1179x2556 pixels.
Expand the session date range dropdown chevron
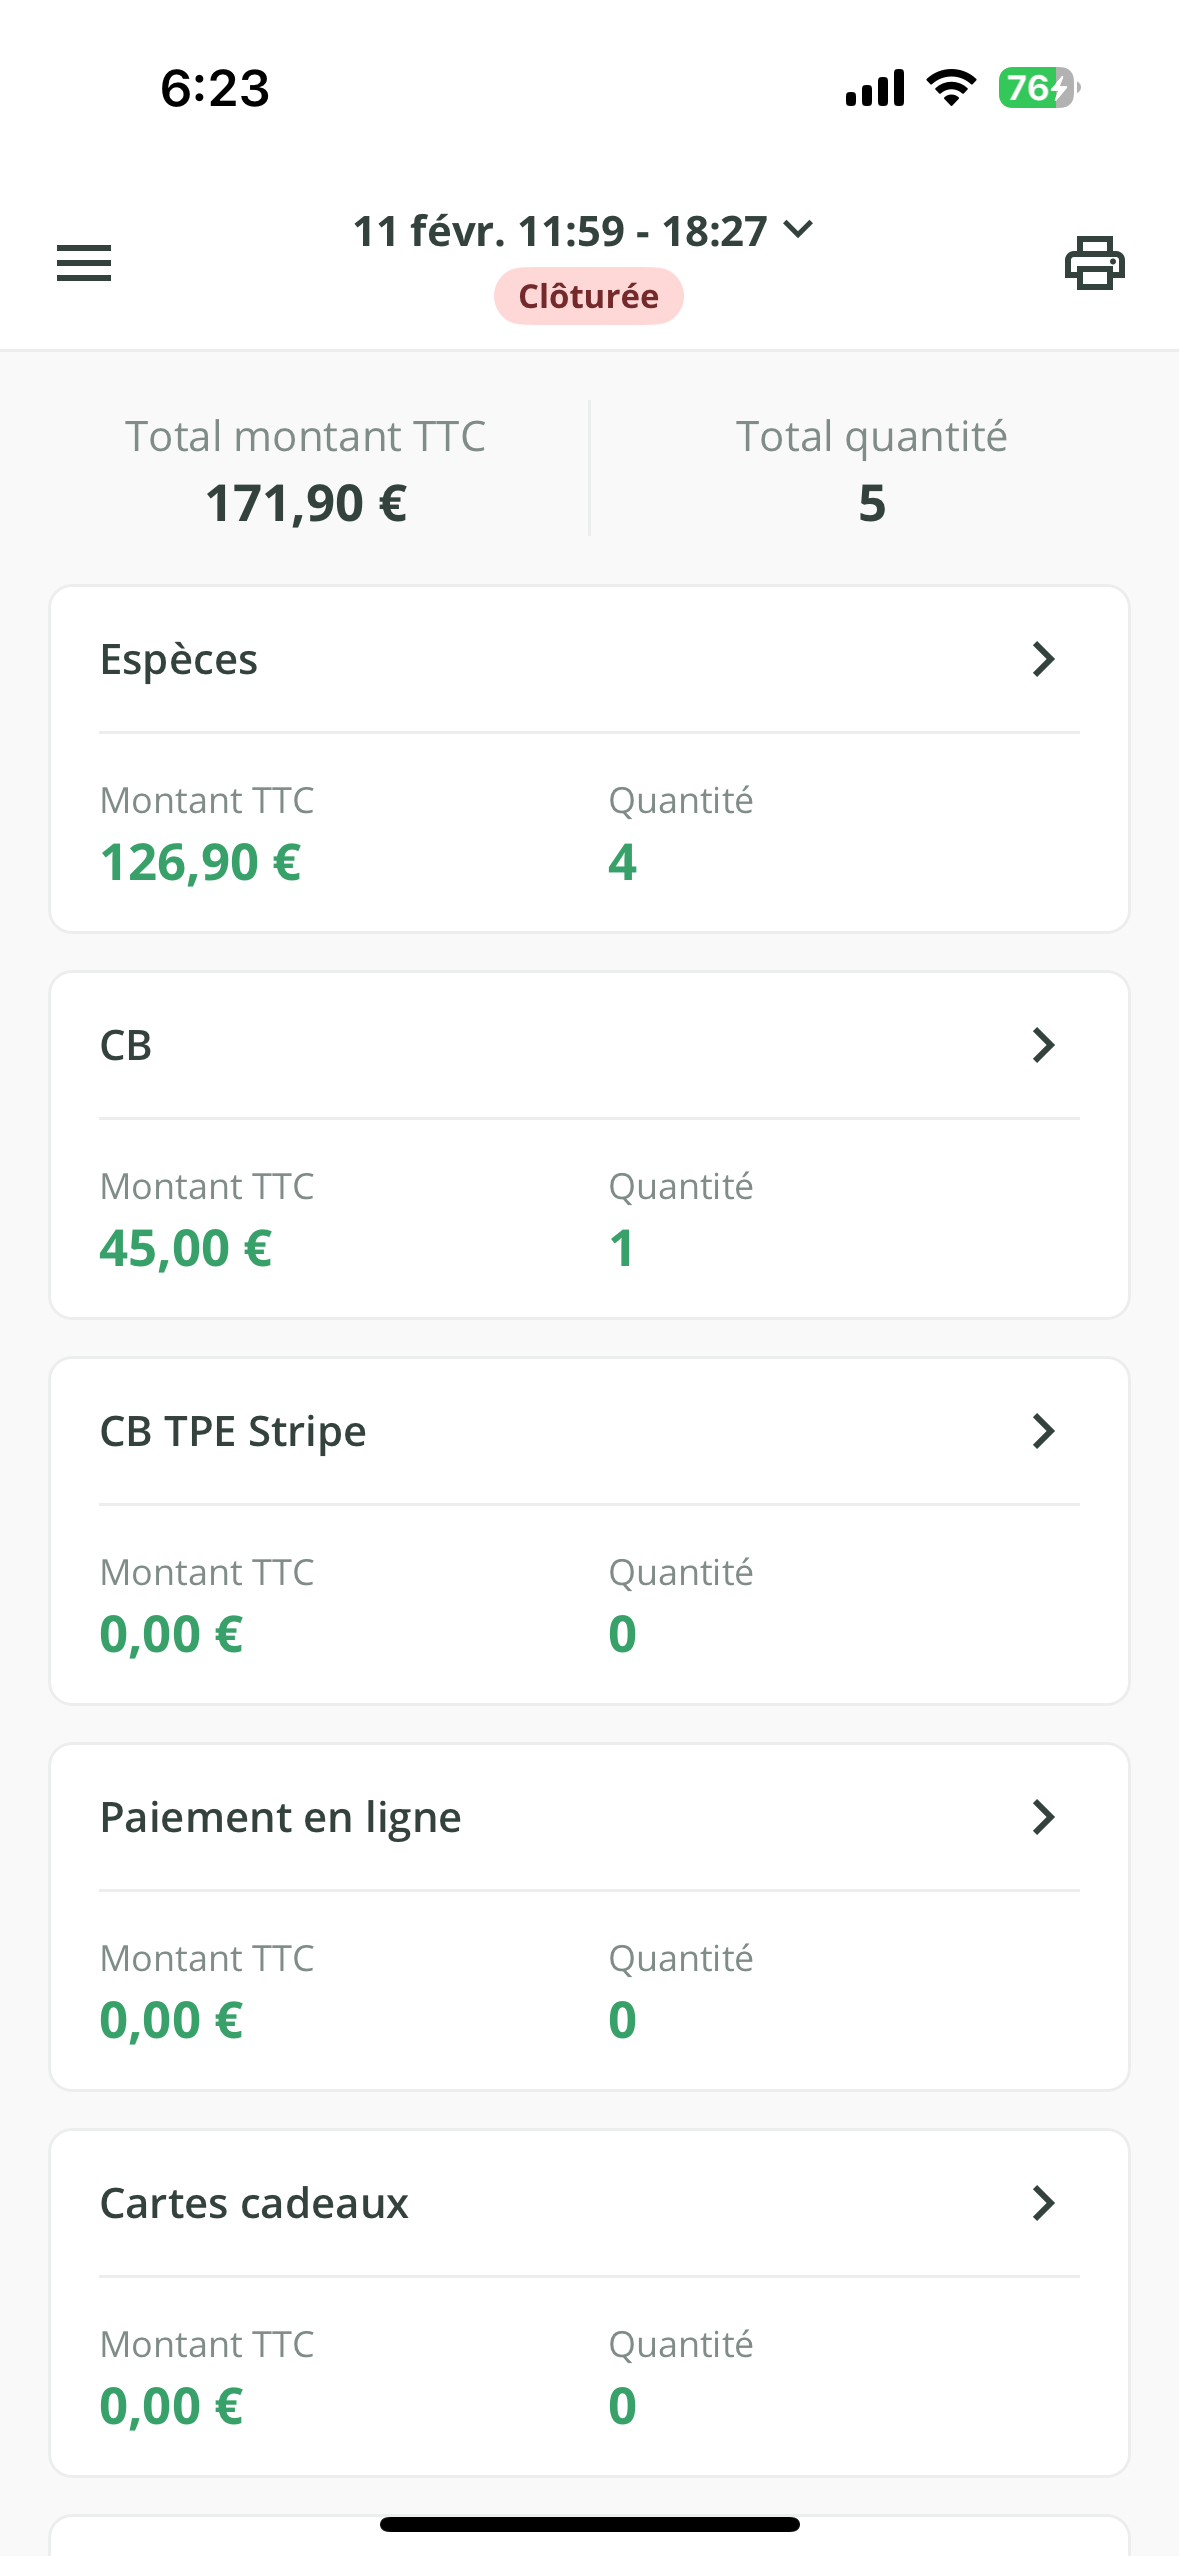pos(799,230)
